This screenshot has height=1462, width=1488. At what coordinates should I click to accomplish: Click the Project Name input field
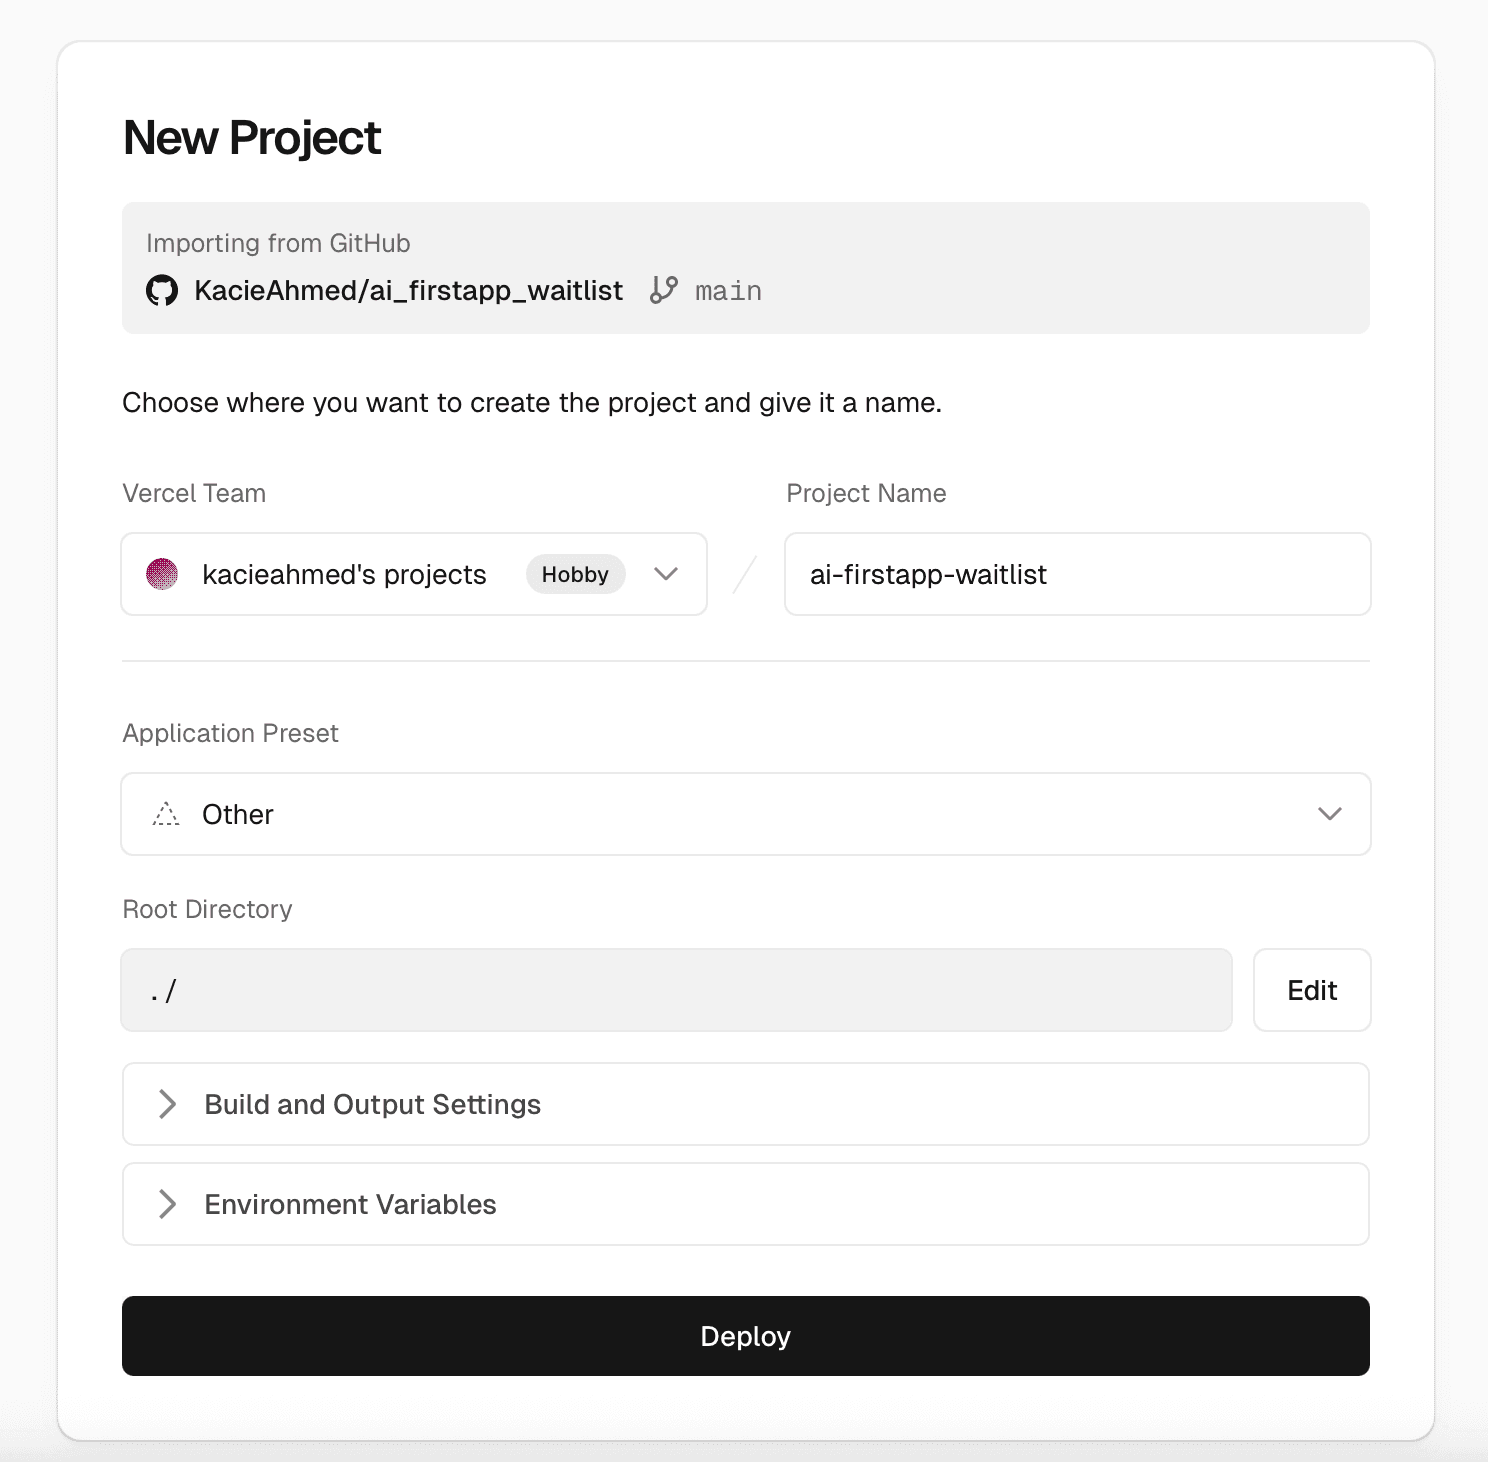(1076, 574)
